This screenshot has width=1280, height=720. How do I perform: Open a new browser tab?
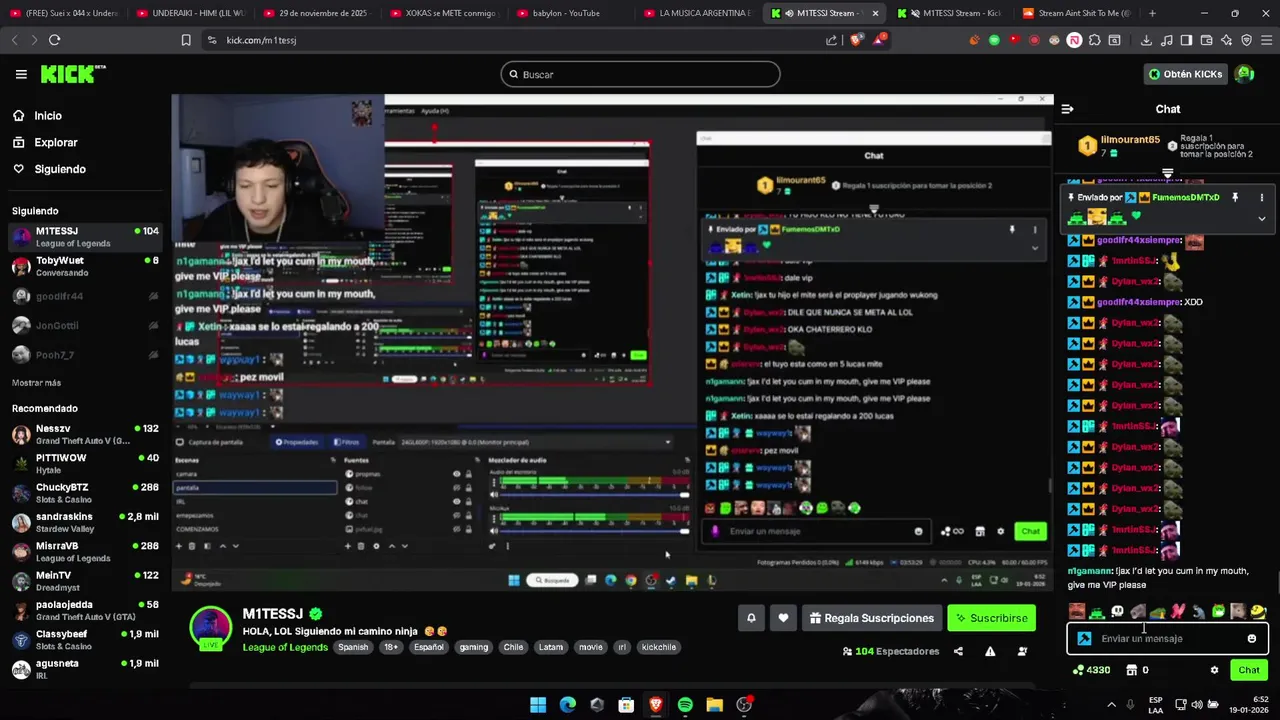point(1152,13)
